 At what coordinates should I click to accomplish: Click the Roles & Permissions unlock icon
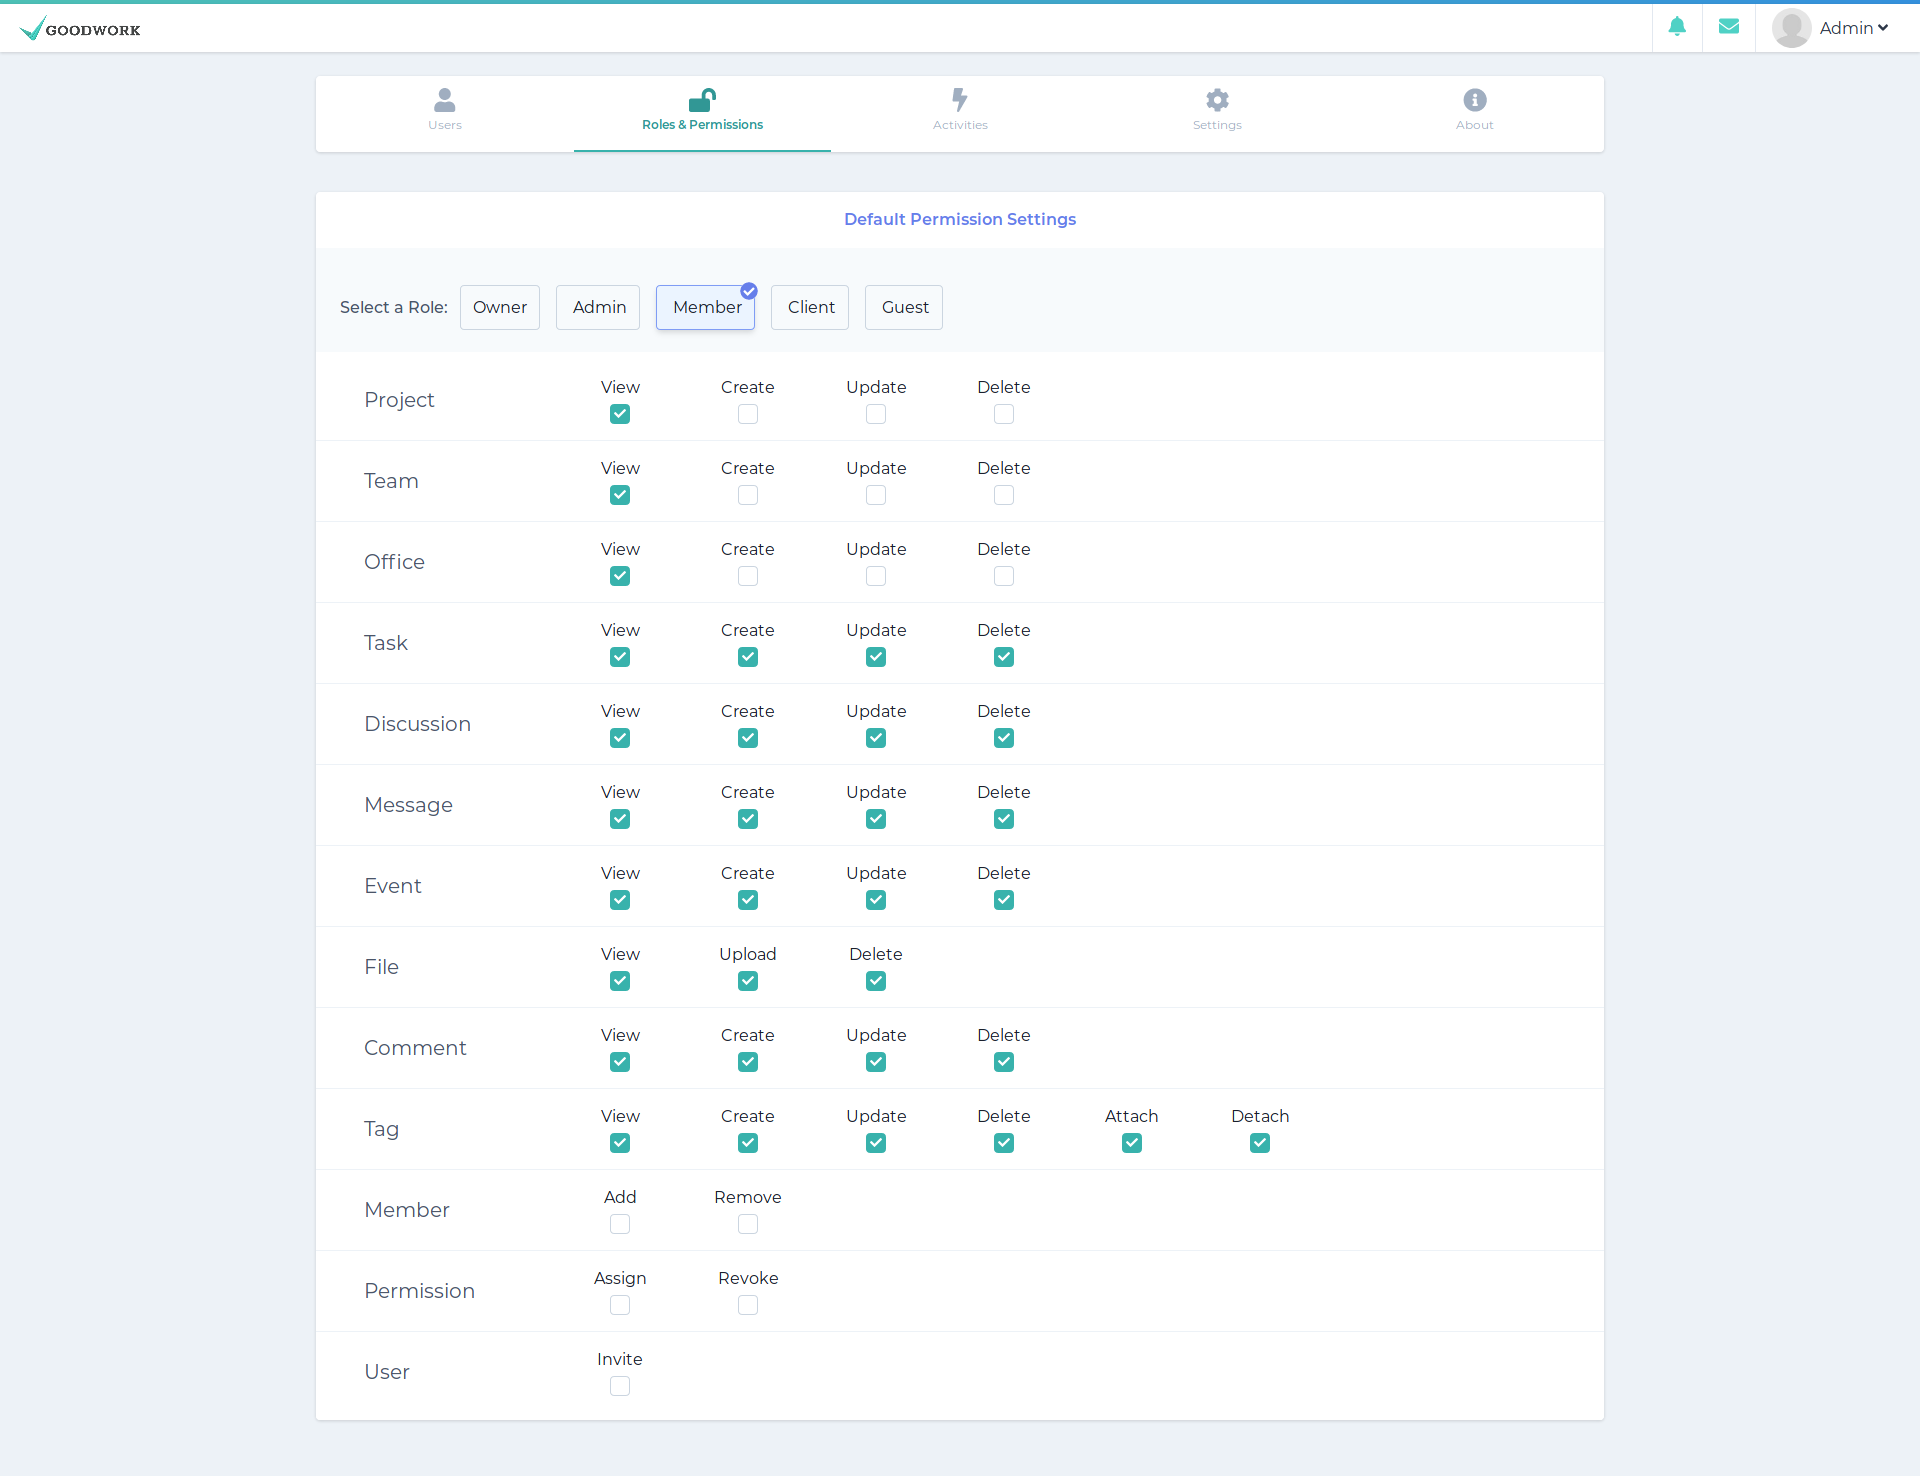pos(702,100)
